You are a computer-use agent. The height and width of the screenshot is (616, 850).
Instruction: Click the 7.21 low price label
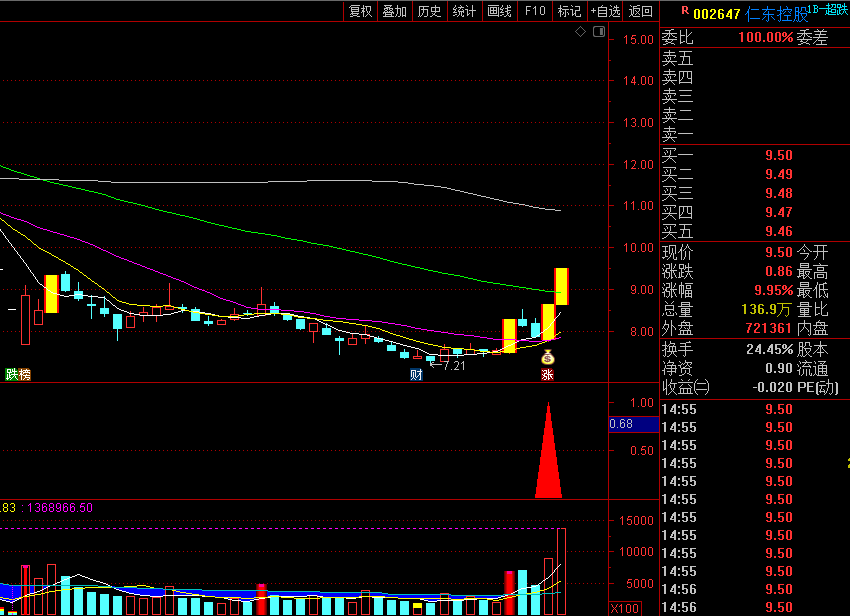[454, 366]
